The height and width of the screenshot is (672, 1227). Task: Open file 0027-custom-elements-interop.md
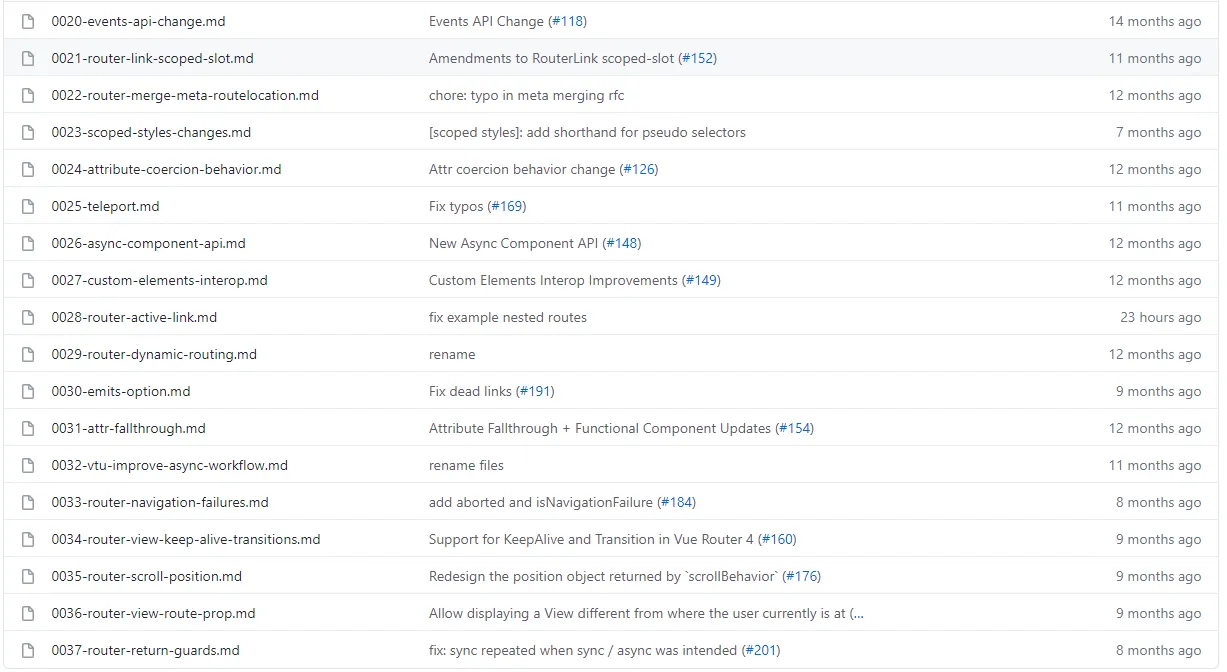pos(160,280)
